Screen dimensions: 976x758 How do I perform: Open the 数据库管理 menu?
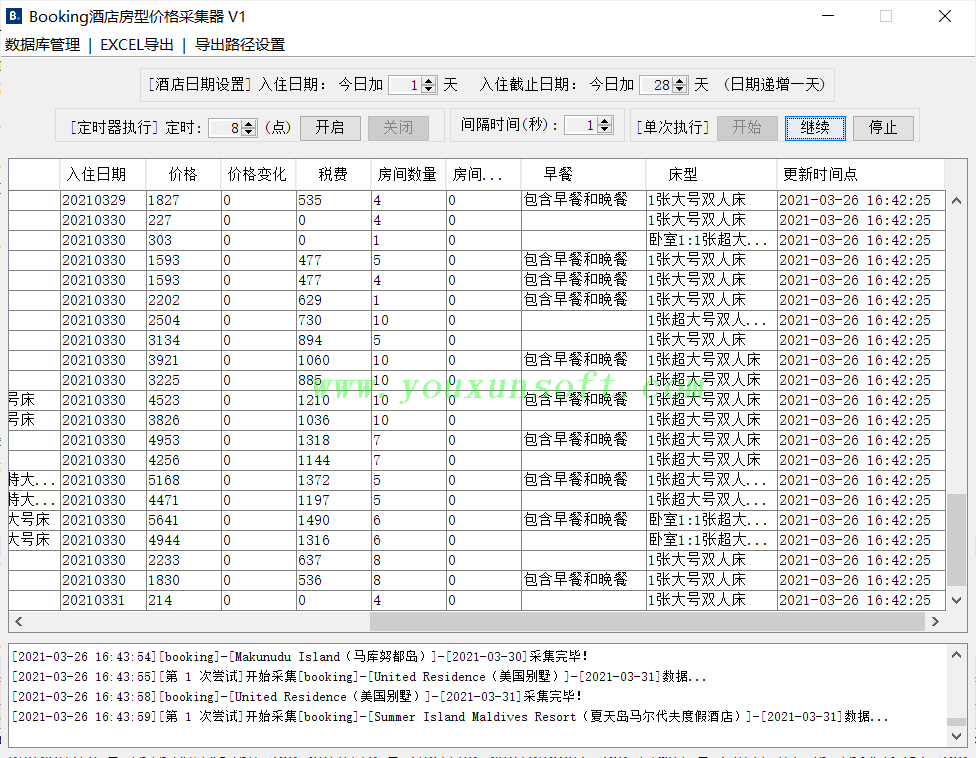pyautogui.click(x=42, y=45)
